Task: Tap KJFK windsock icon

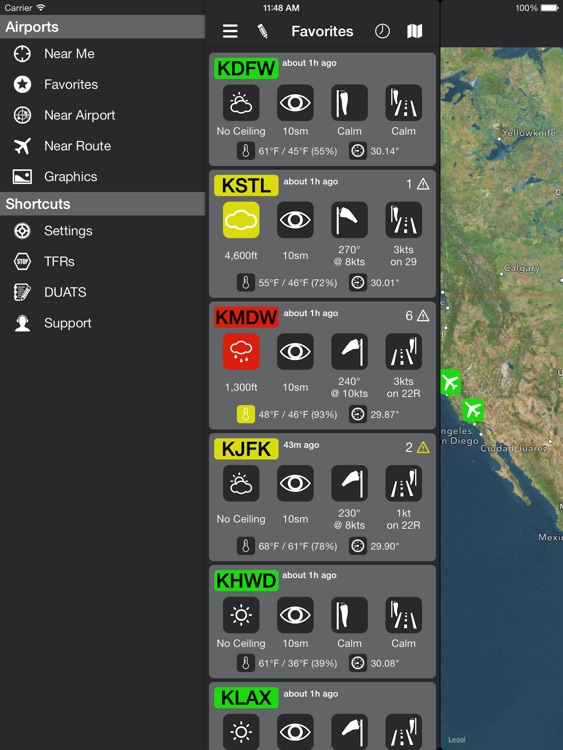Action: pos(349,483)
